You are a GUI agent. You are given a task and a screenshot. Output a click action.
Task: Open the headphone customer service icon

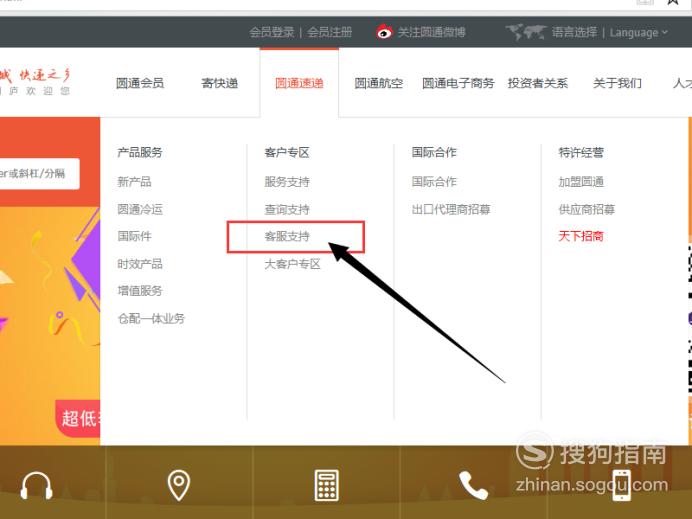[x=37, y=485]
